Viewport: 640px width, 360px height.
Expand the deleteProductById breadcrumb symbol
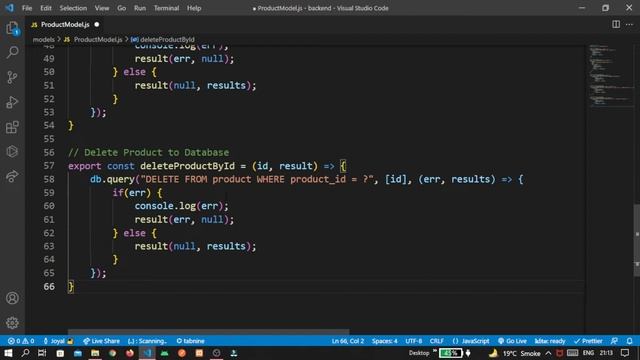coord(167,40)
